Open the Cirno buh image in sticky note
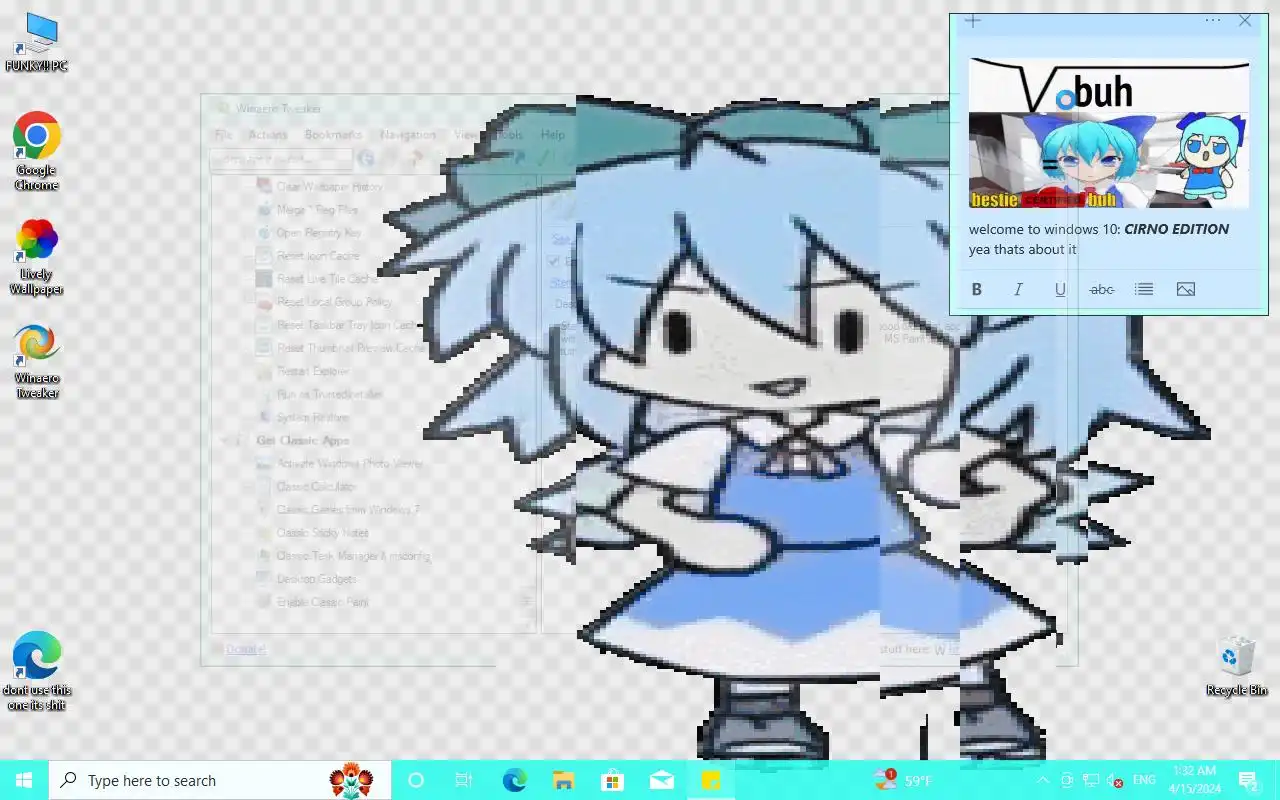 pos(1108,133)
